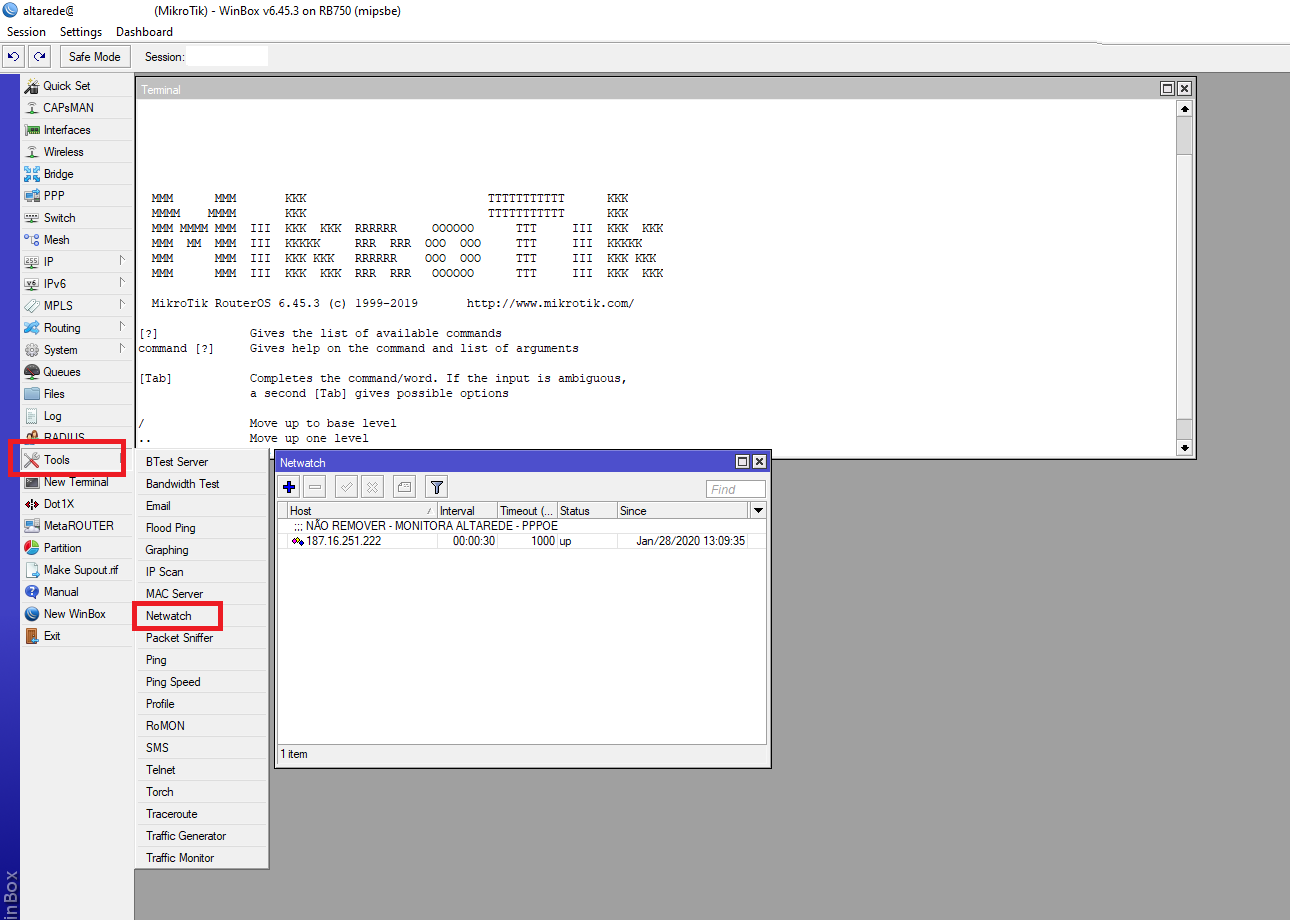This screenshot has height=920, width=1290.
Task: Click Exit in sidebar
Action: coord(77,636)
